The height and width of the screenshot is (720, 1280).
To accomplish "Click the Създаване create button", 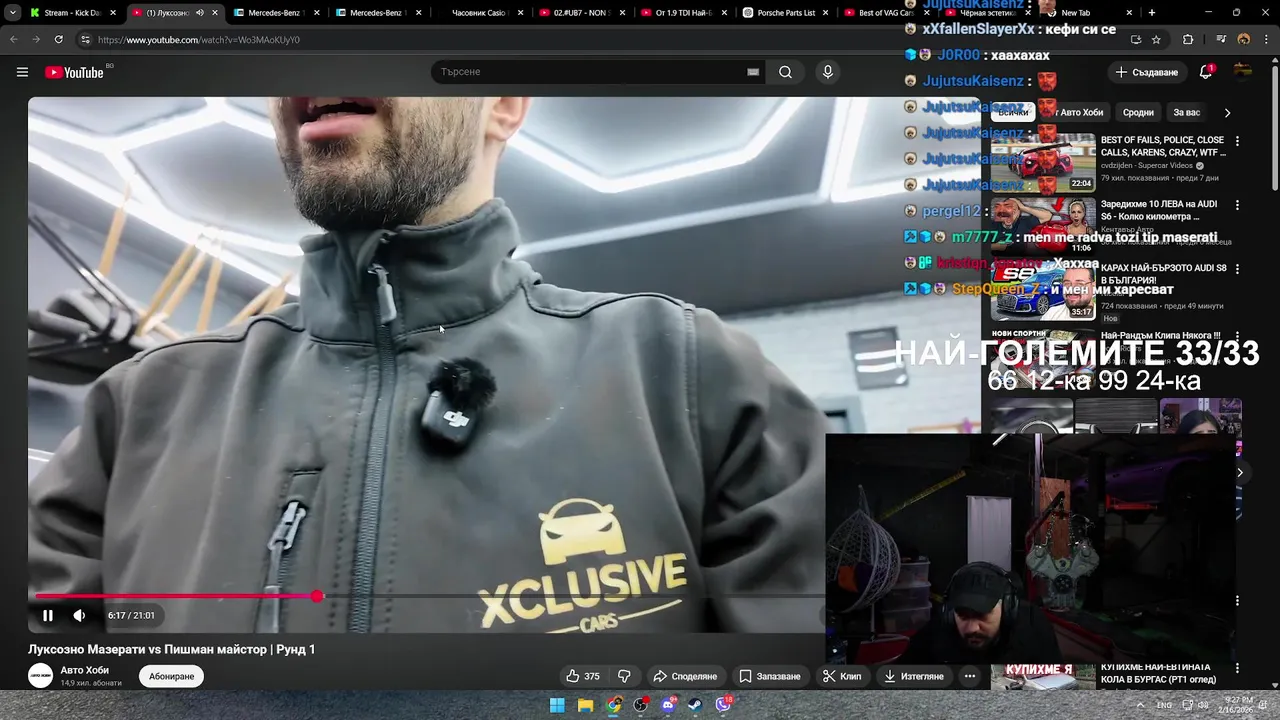I will pyautogui.click(x=1147, y=72).
